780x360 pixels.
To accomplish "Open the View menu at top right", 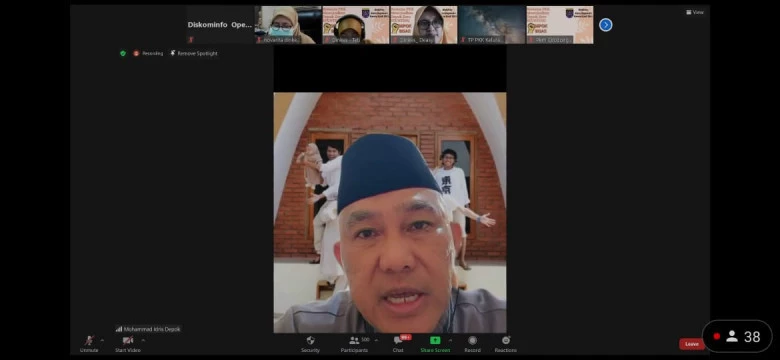I will [x=695, y=12].
